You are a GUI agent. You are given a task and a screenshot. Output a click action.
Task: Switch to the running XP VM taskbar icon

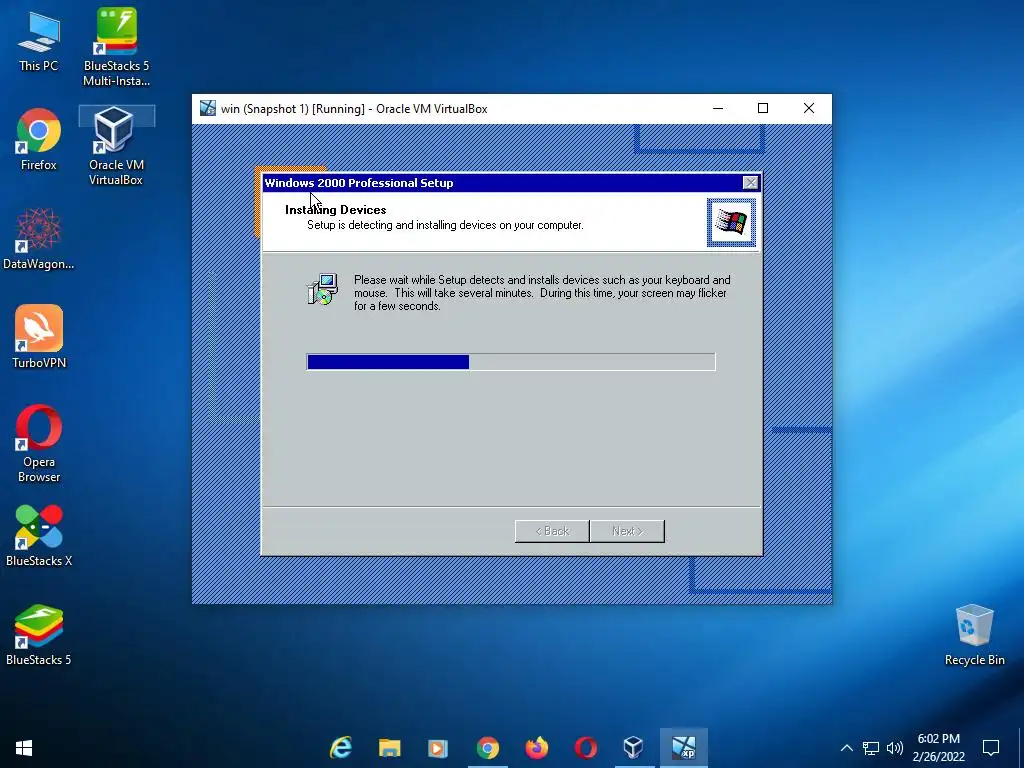(x=684, y=748)
